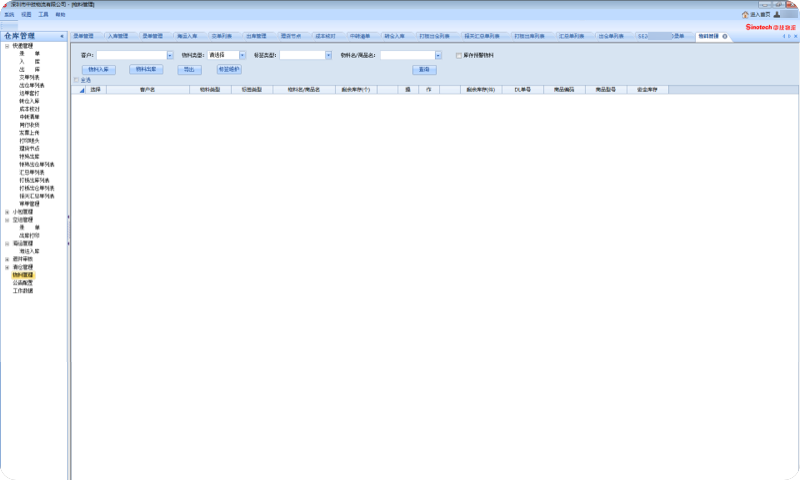
Task: Toggle the 全选 select-all checkbox
Action: coord(76,80)
